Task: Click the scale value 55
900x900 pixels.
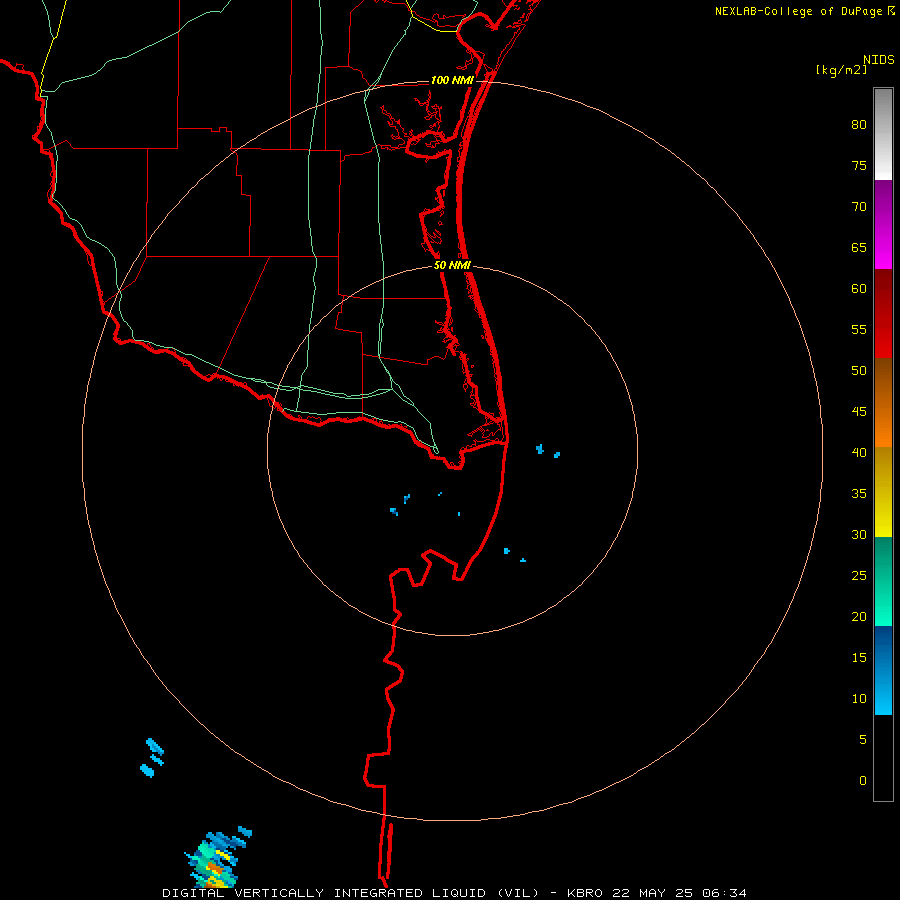Action: click(x=859, y=329)
